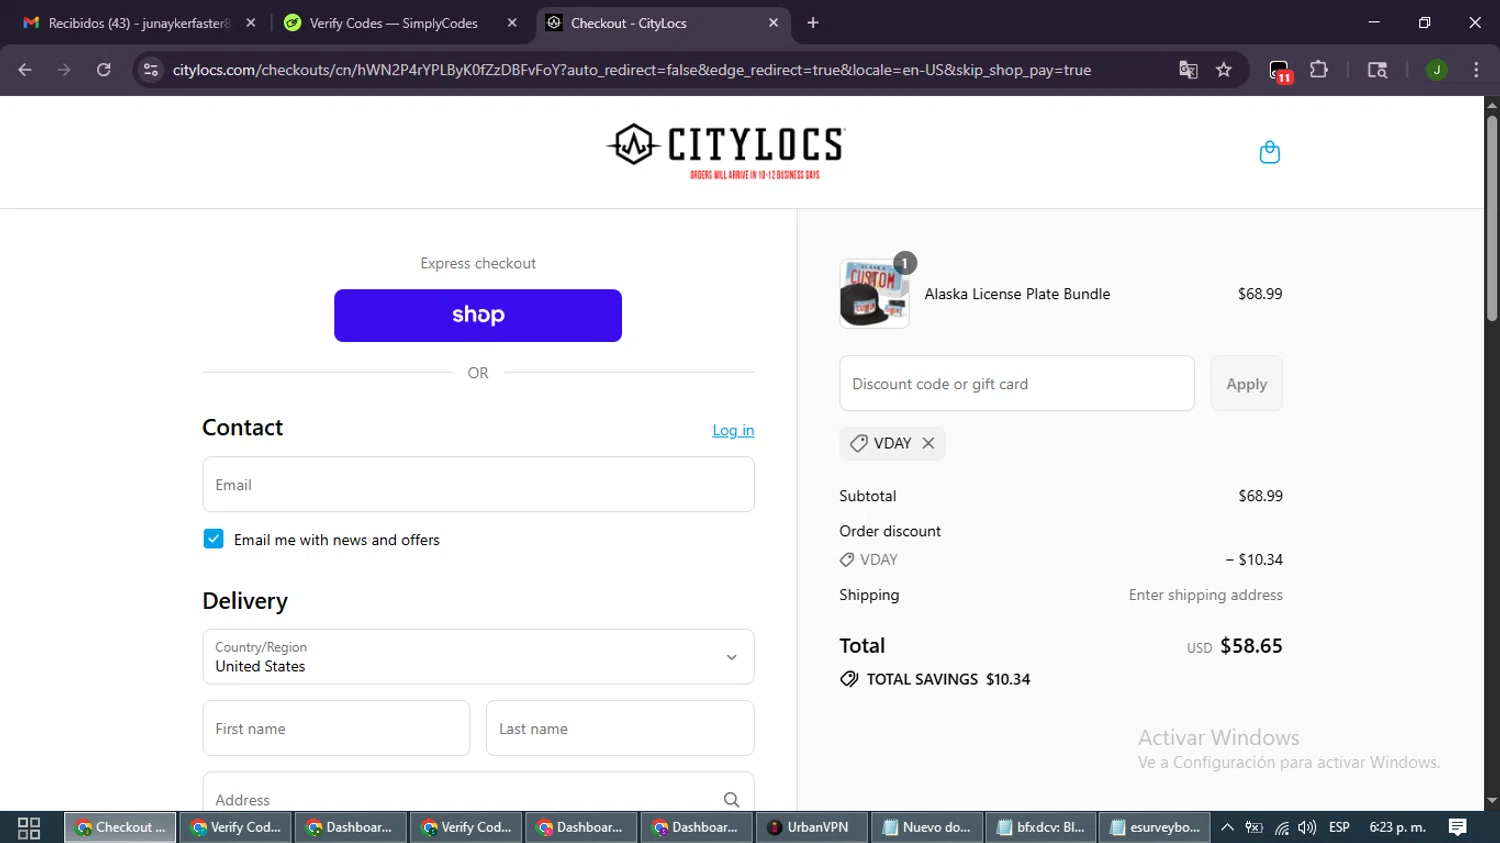Close the Recibidos Gmail tab
The width and height of the screenshot is (1500, 843).
pos(250,23)
